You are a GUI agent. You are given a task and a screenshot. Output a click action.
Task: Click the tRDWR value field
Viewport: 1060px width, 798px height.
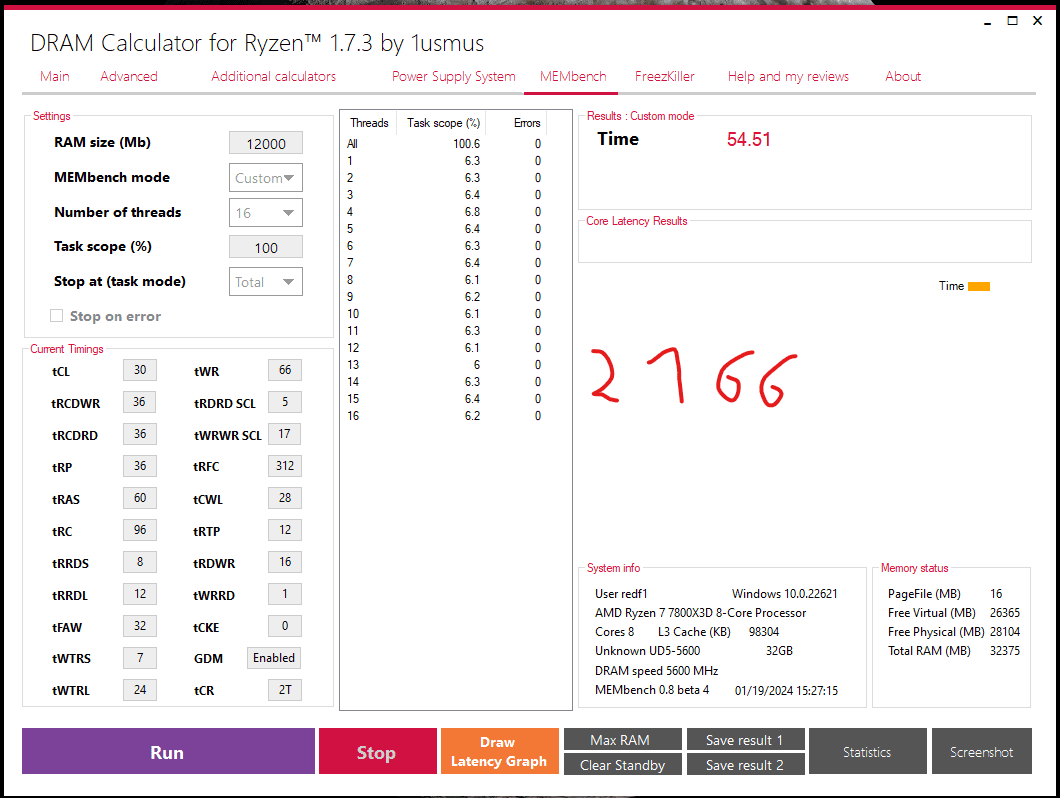(285, 562)
